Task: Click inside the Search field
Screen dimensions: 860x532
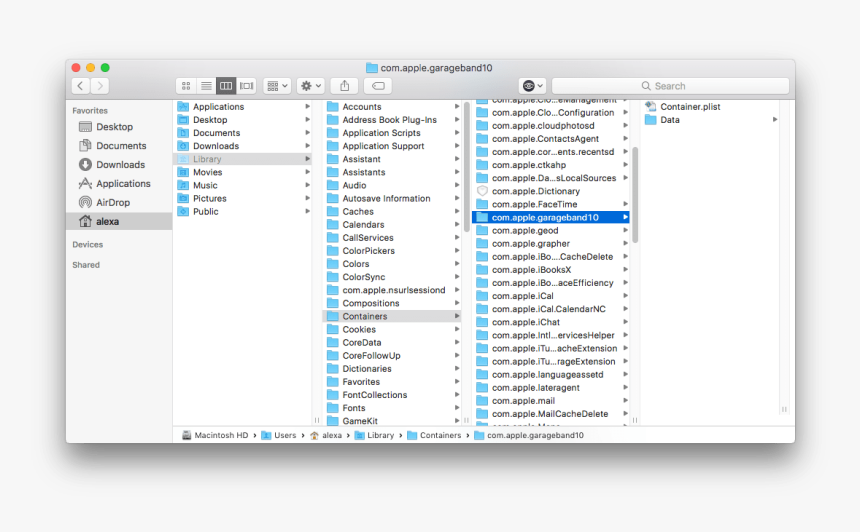Action: tap(670, 86)
